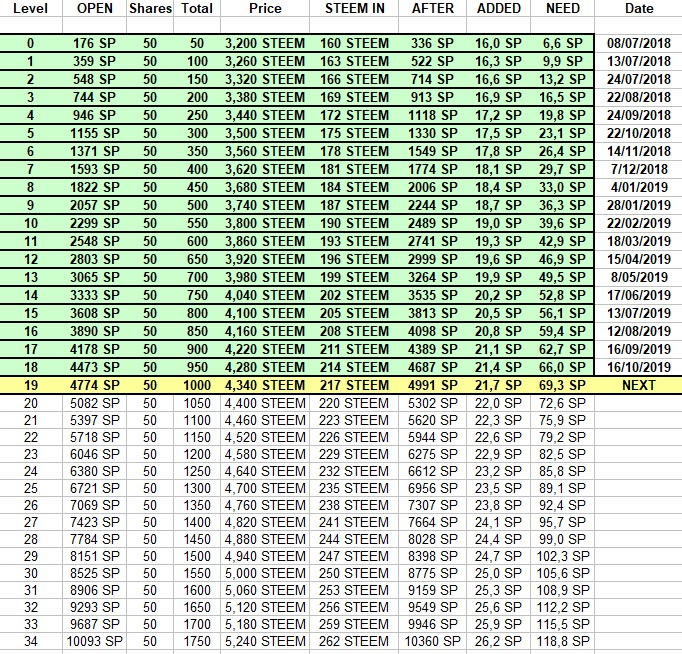Click the ADDED column header
The image size is (682, 654).
tap(498, 8)
